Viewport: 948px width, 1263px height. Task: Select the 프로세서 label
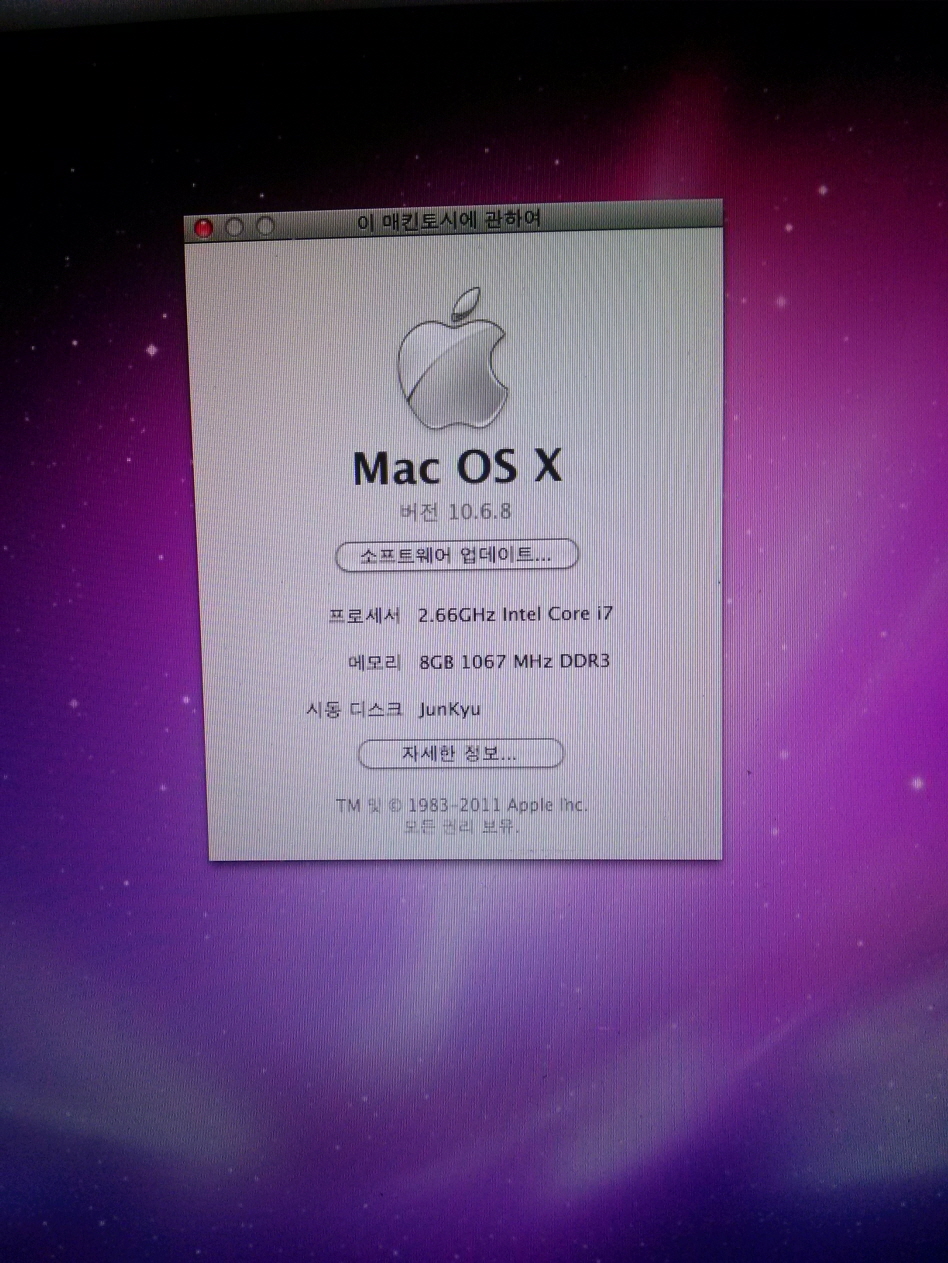tap(364, 615)
